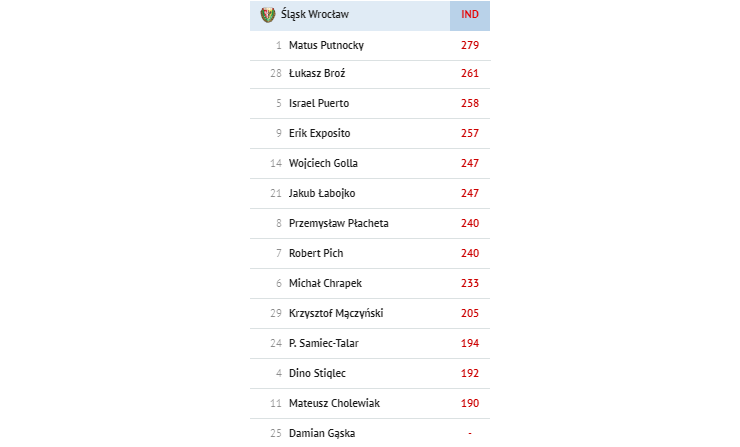Open the Śląsk Wrocław team name link
Viewport: 740px width, 447px height.
315,15
